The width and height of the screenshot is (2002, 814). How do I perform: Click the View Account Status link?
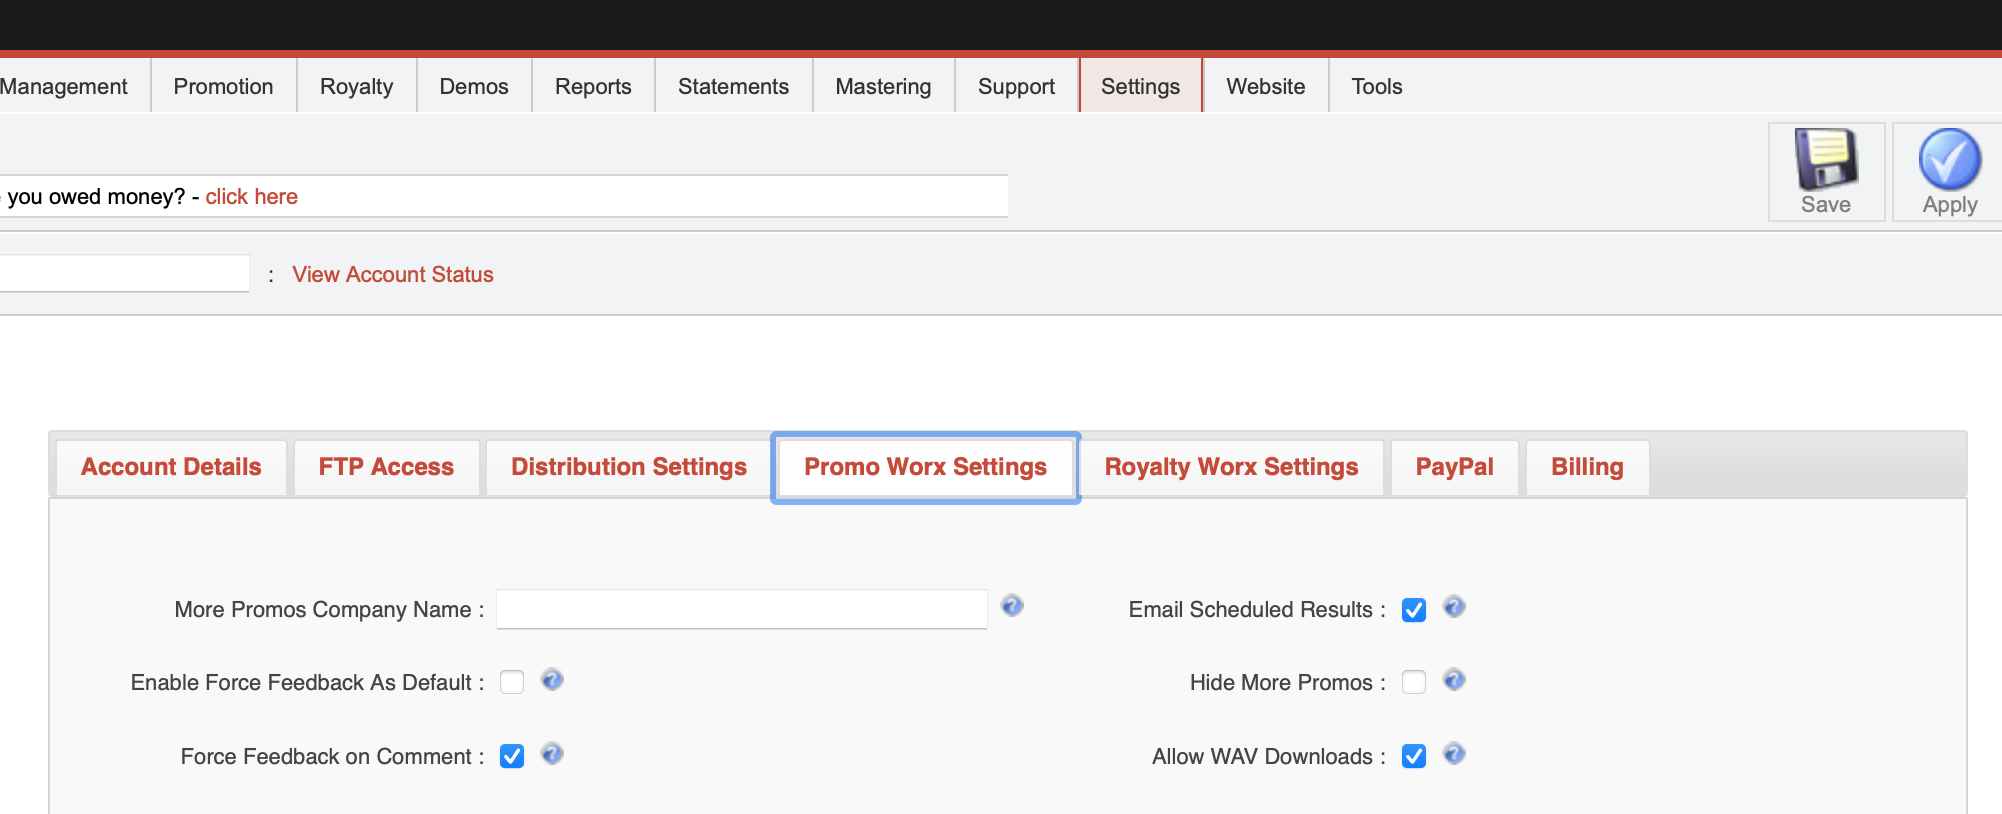click(393, 275)
